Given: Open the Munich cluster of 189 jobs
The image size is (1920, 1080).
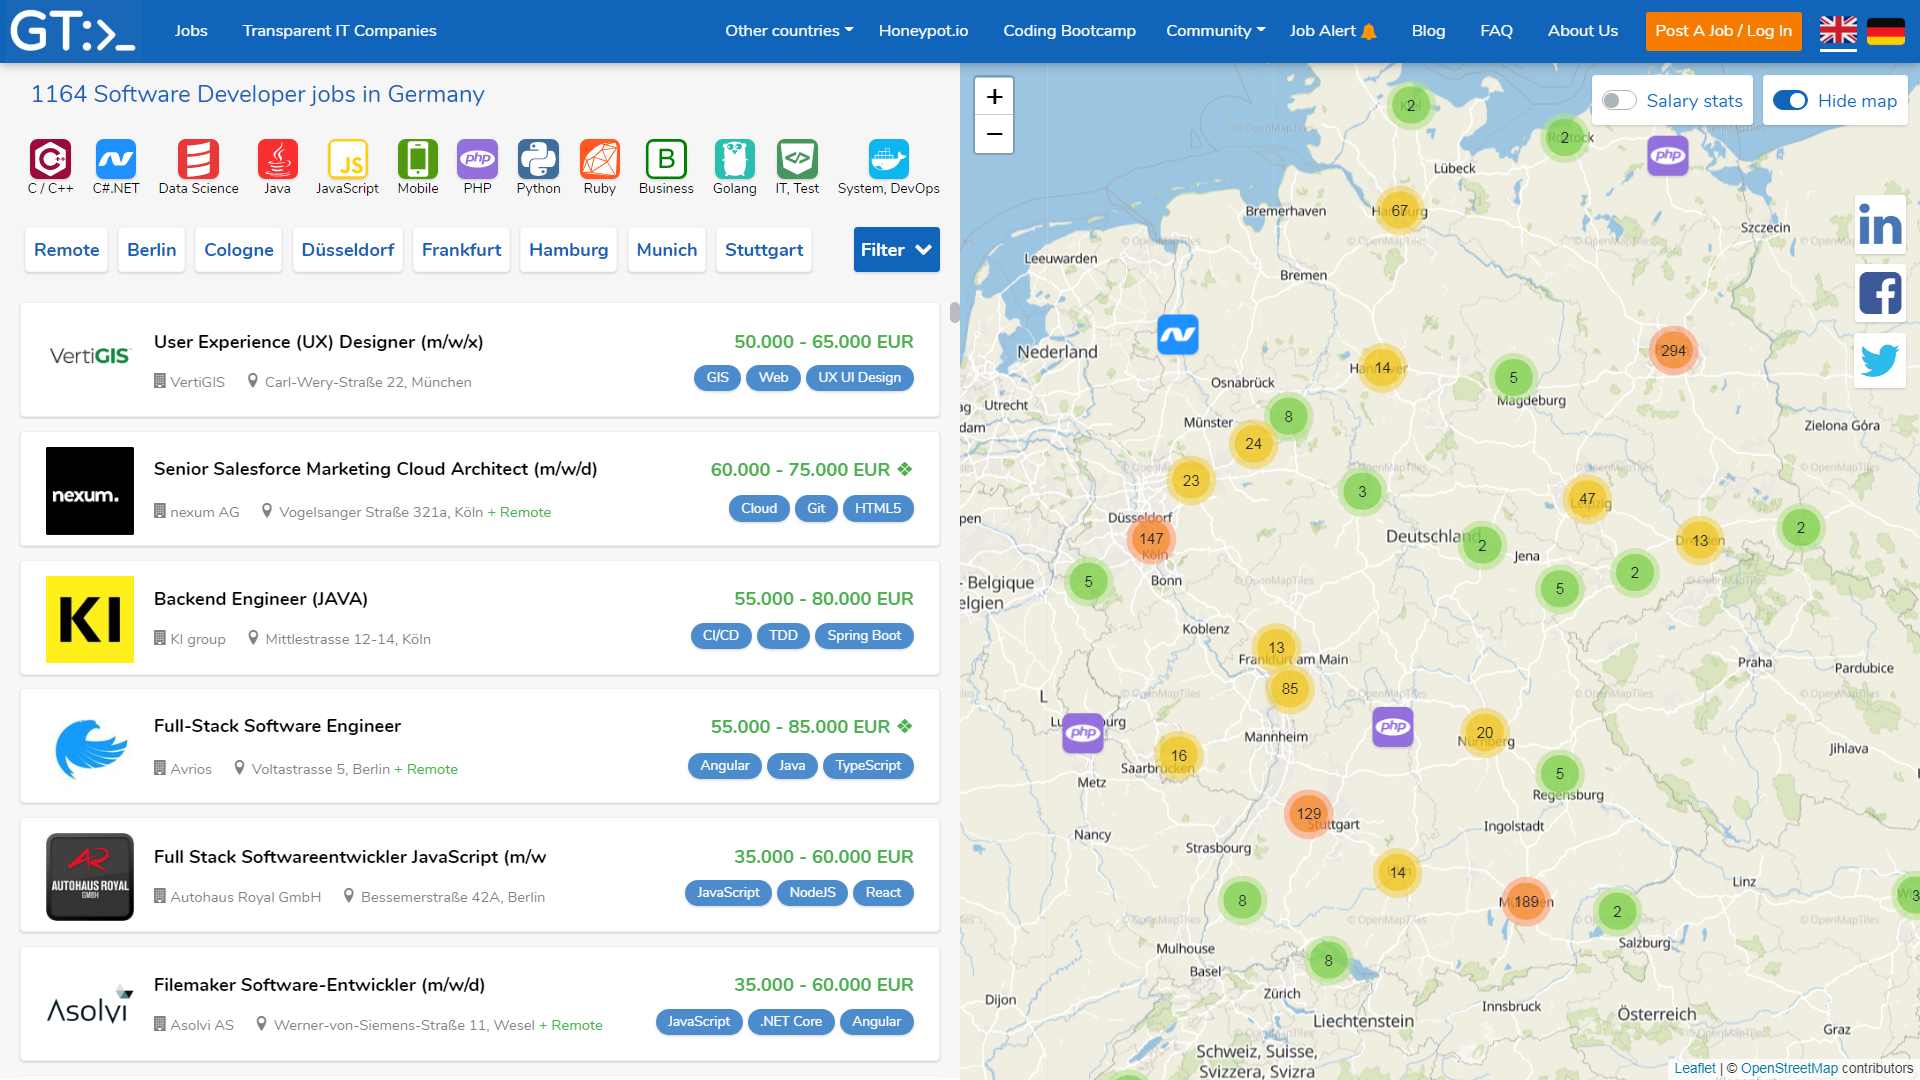Looking at the screenshot, I should (x=1526, y=902).
